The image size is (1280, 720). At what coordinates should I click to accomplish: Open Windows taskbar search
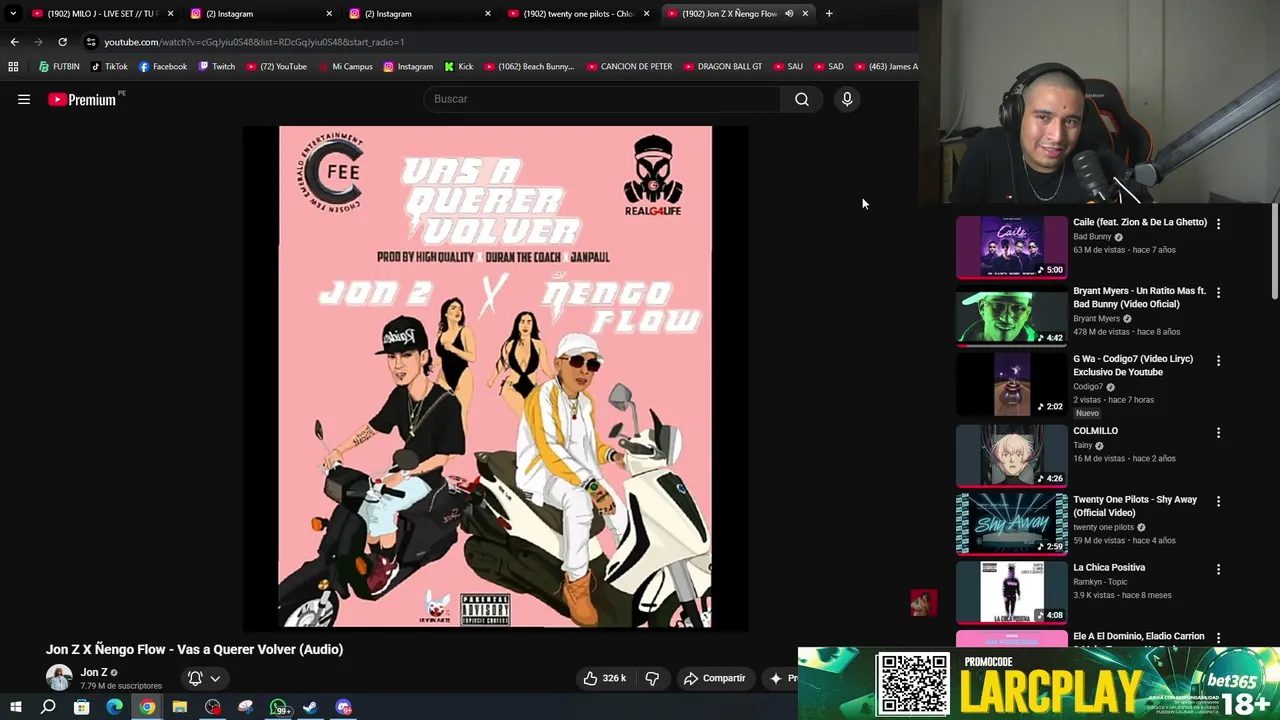coord(48,708)
